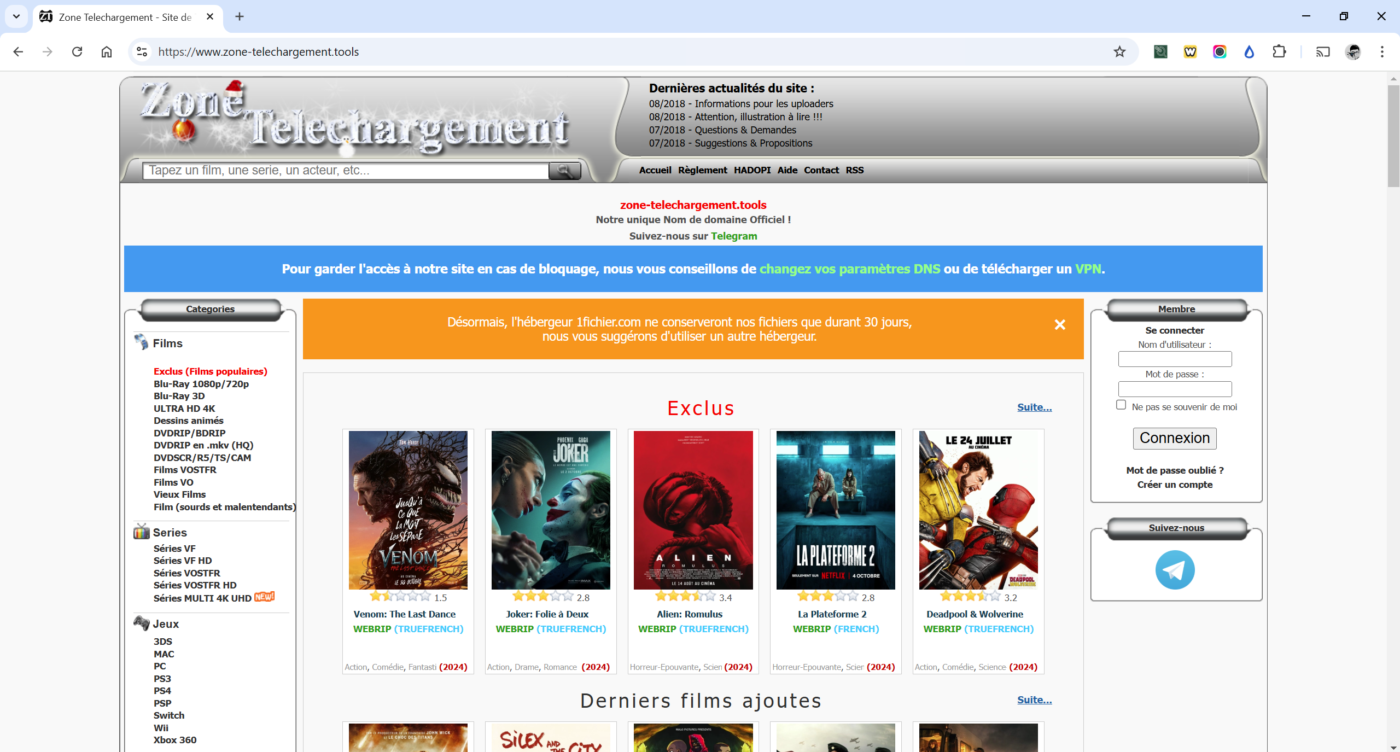Click the Jeux gamepad icon

point(141,623)
